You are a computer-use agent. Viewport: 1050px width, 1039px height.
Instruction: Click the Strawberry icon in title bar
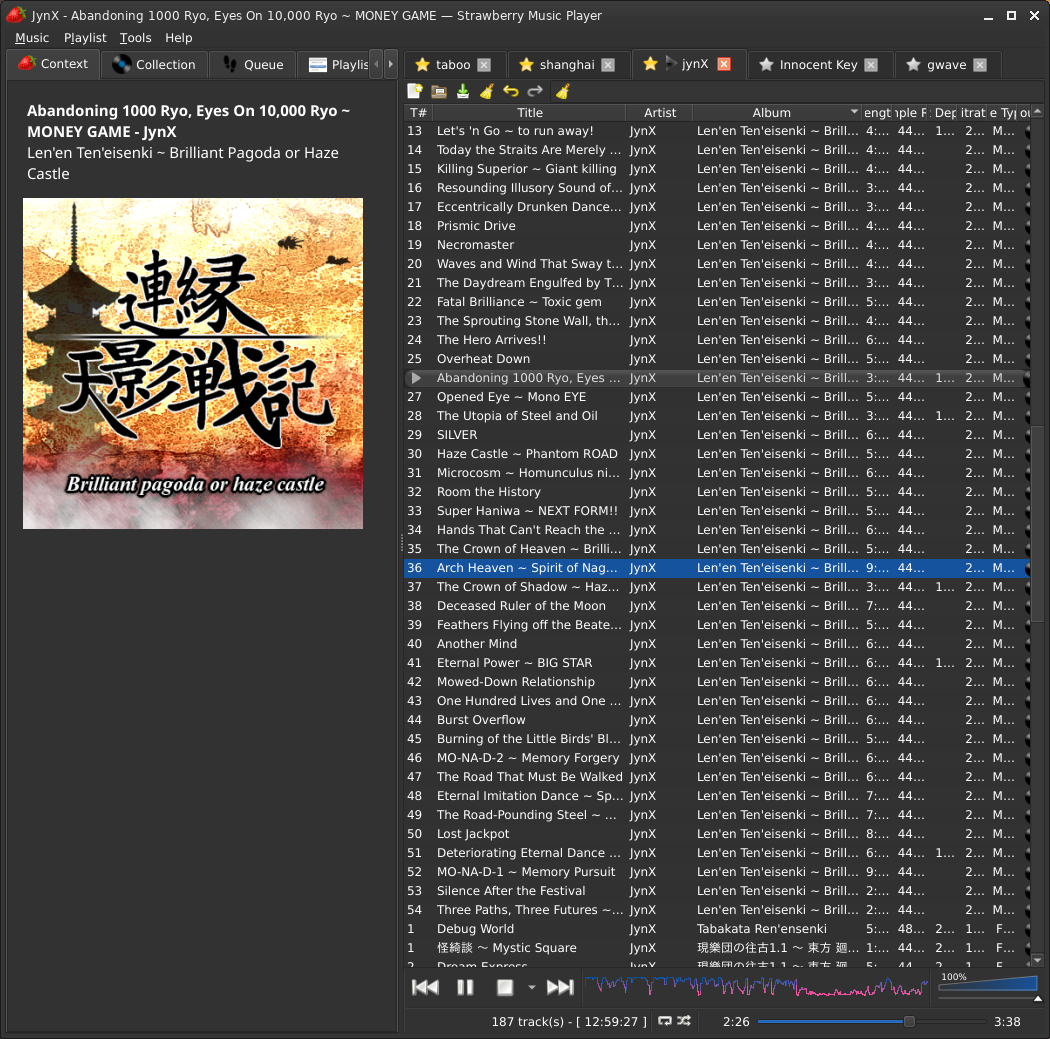tap(15, 14)
